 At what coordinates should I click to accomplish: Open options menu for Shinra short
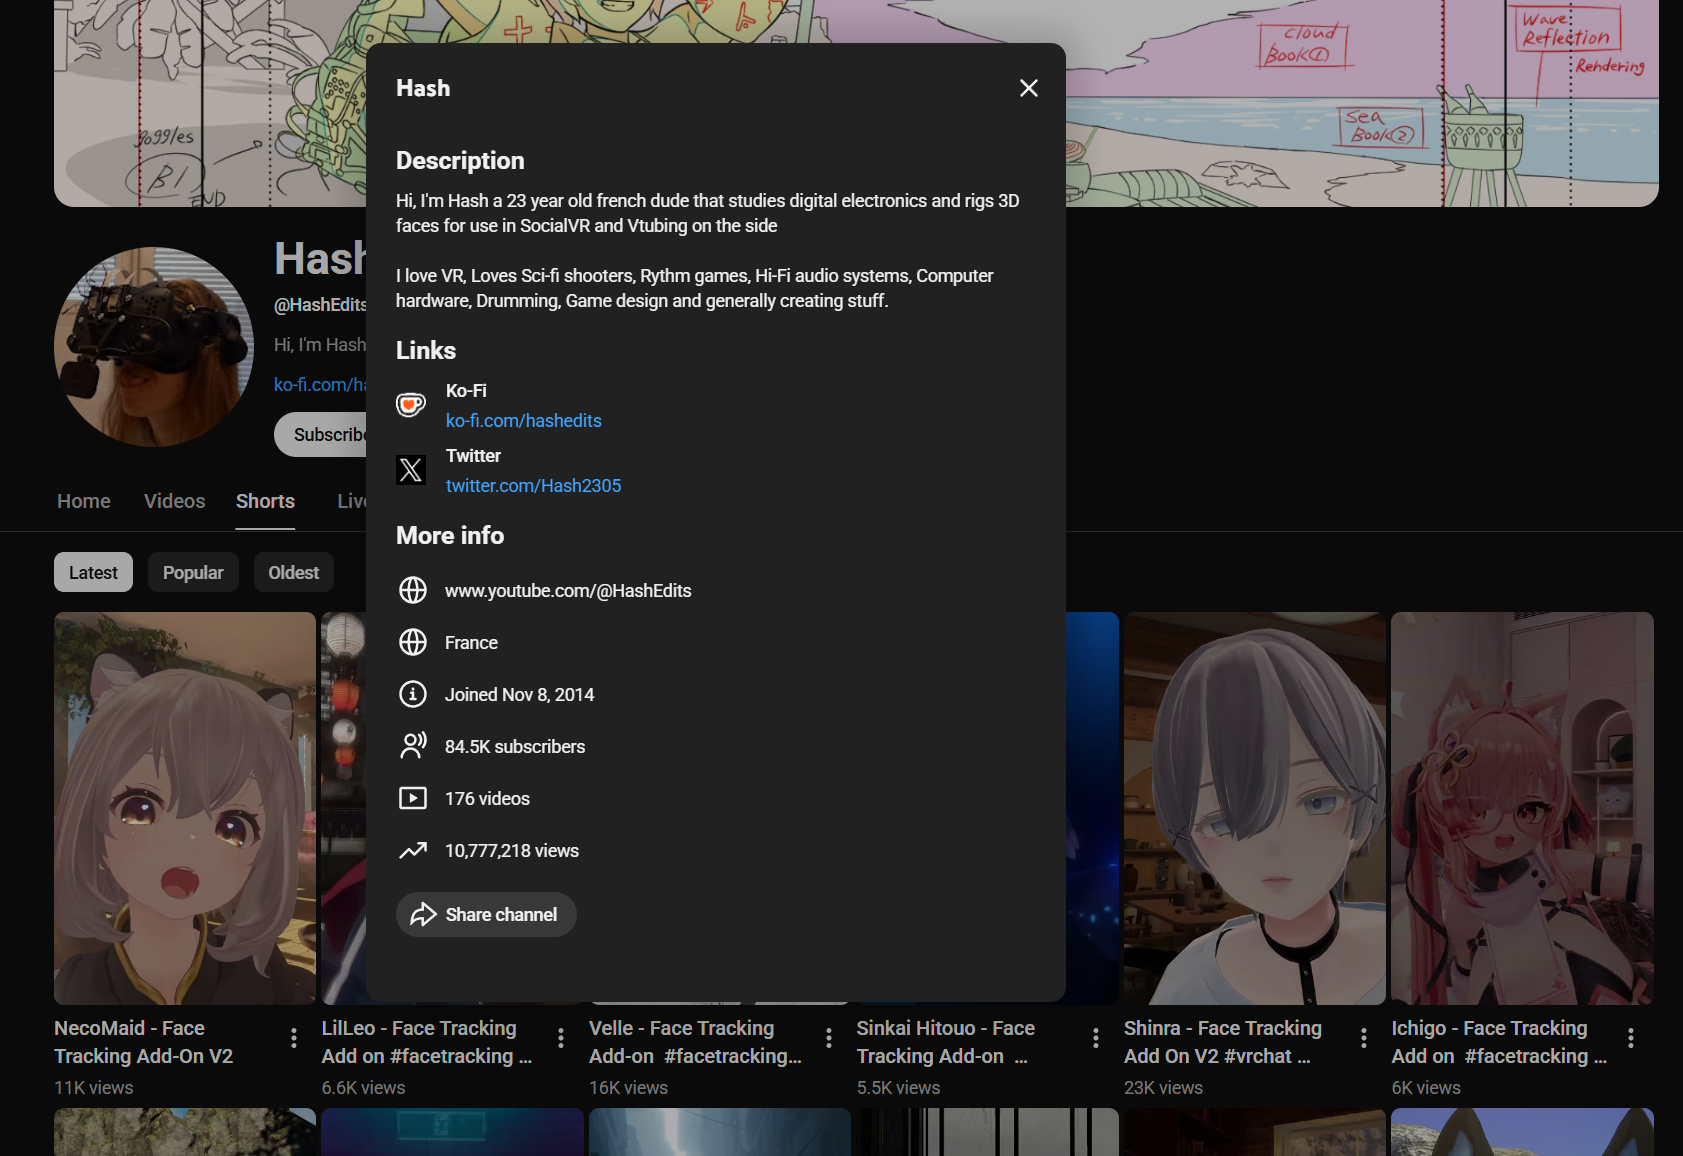[1364, 1038]
